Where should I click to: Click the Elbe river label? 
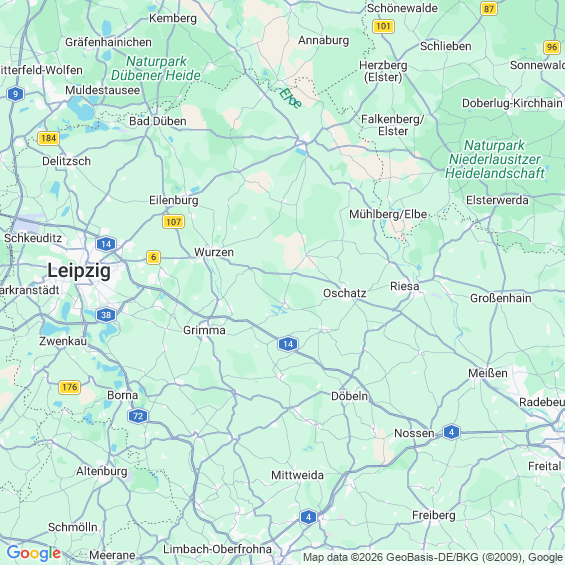click(x=290, y=98)
